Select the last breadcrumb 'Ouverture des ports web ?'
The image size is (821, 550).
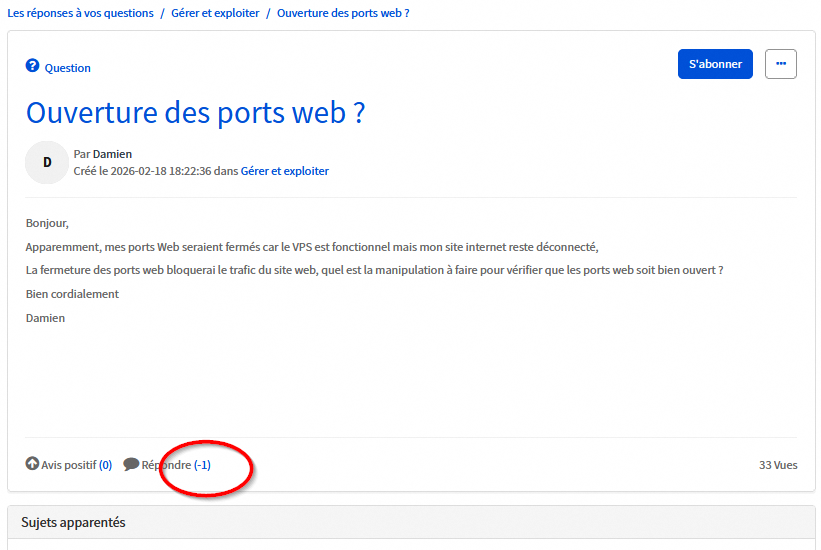coord(343,13)
